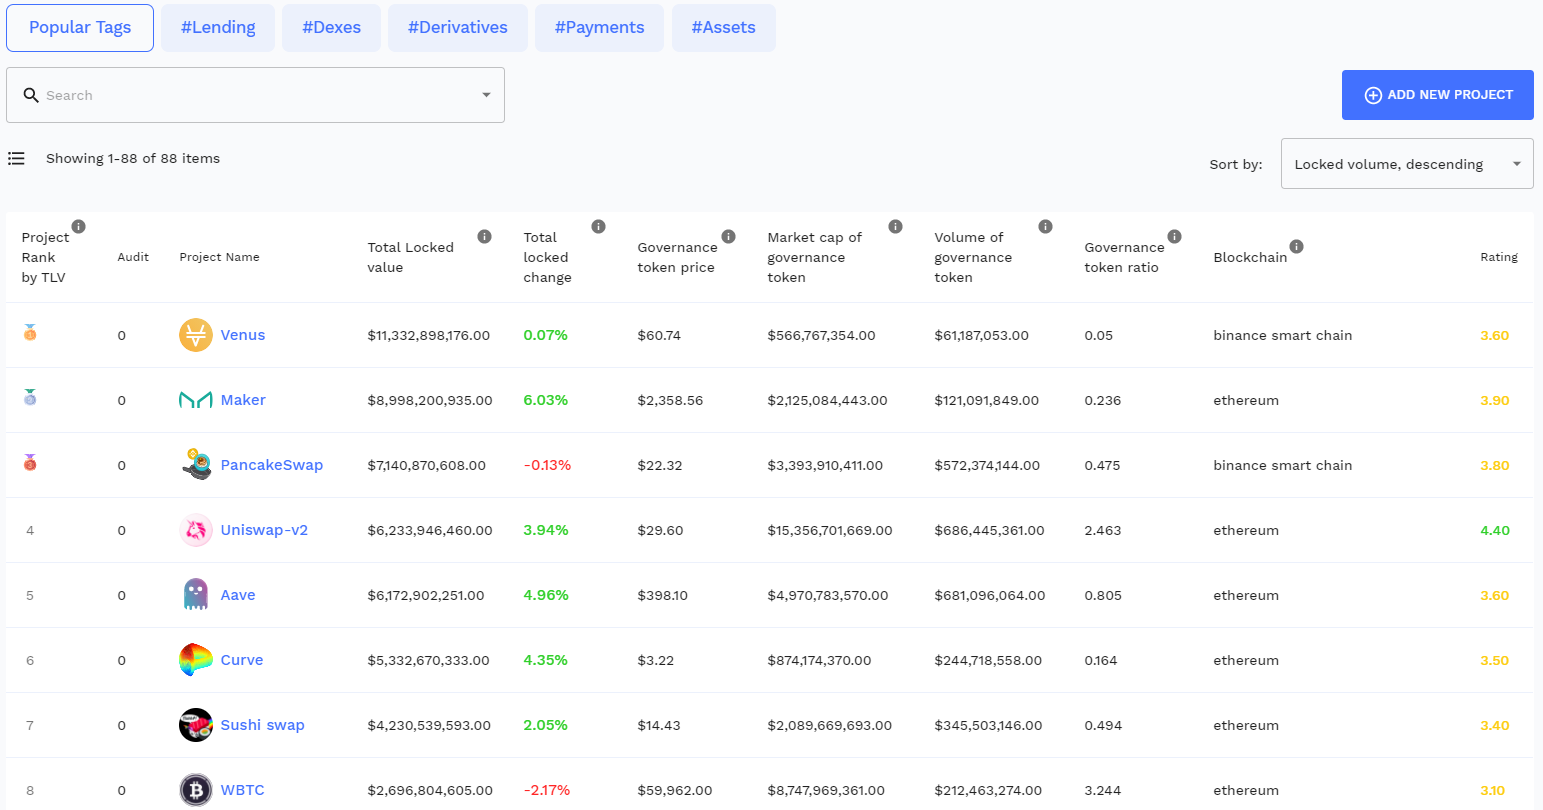Viewport: 1543px width, 810px height.
Task: Click the Uniswap-v2 unicorn logo
Action: [x=196, y=530]
